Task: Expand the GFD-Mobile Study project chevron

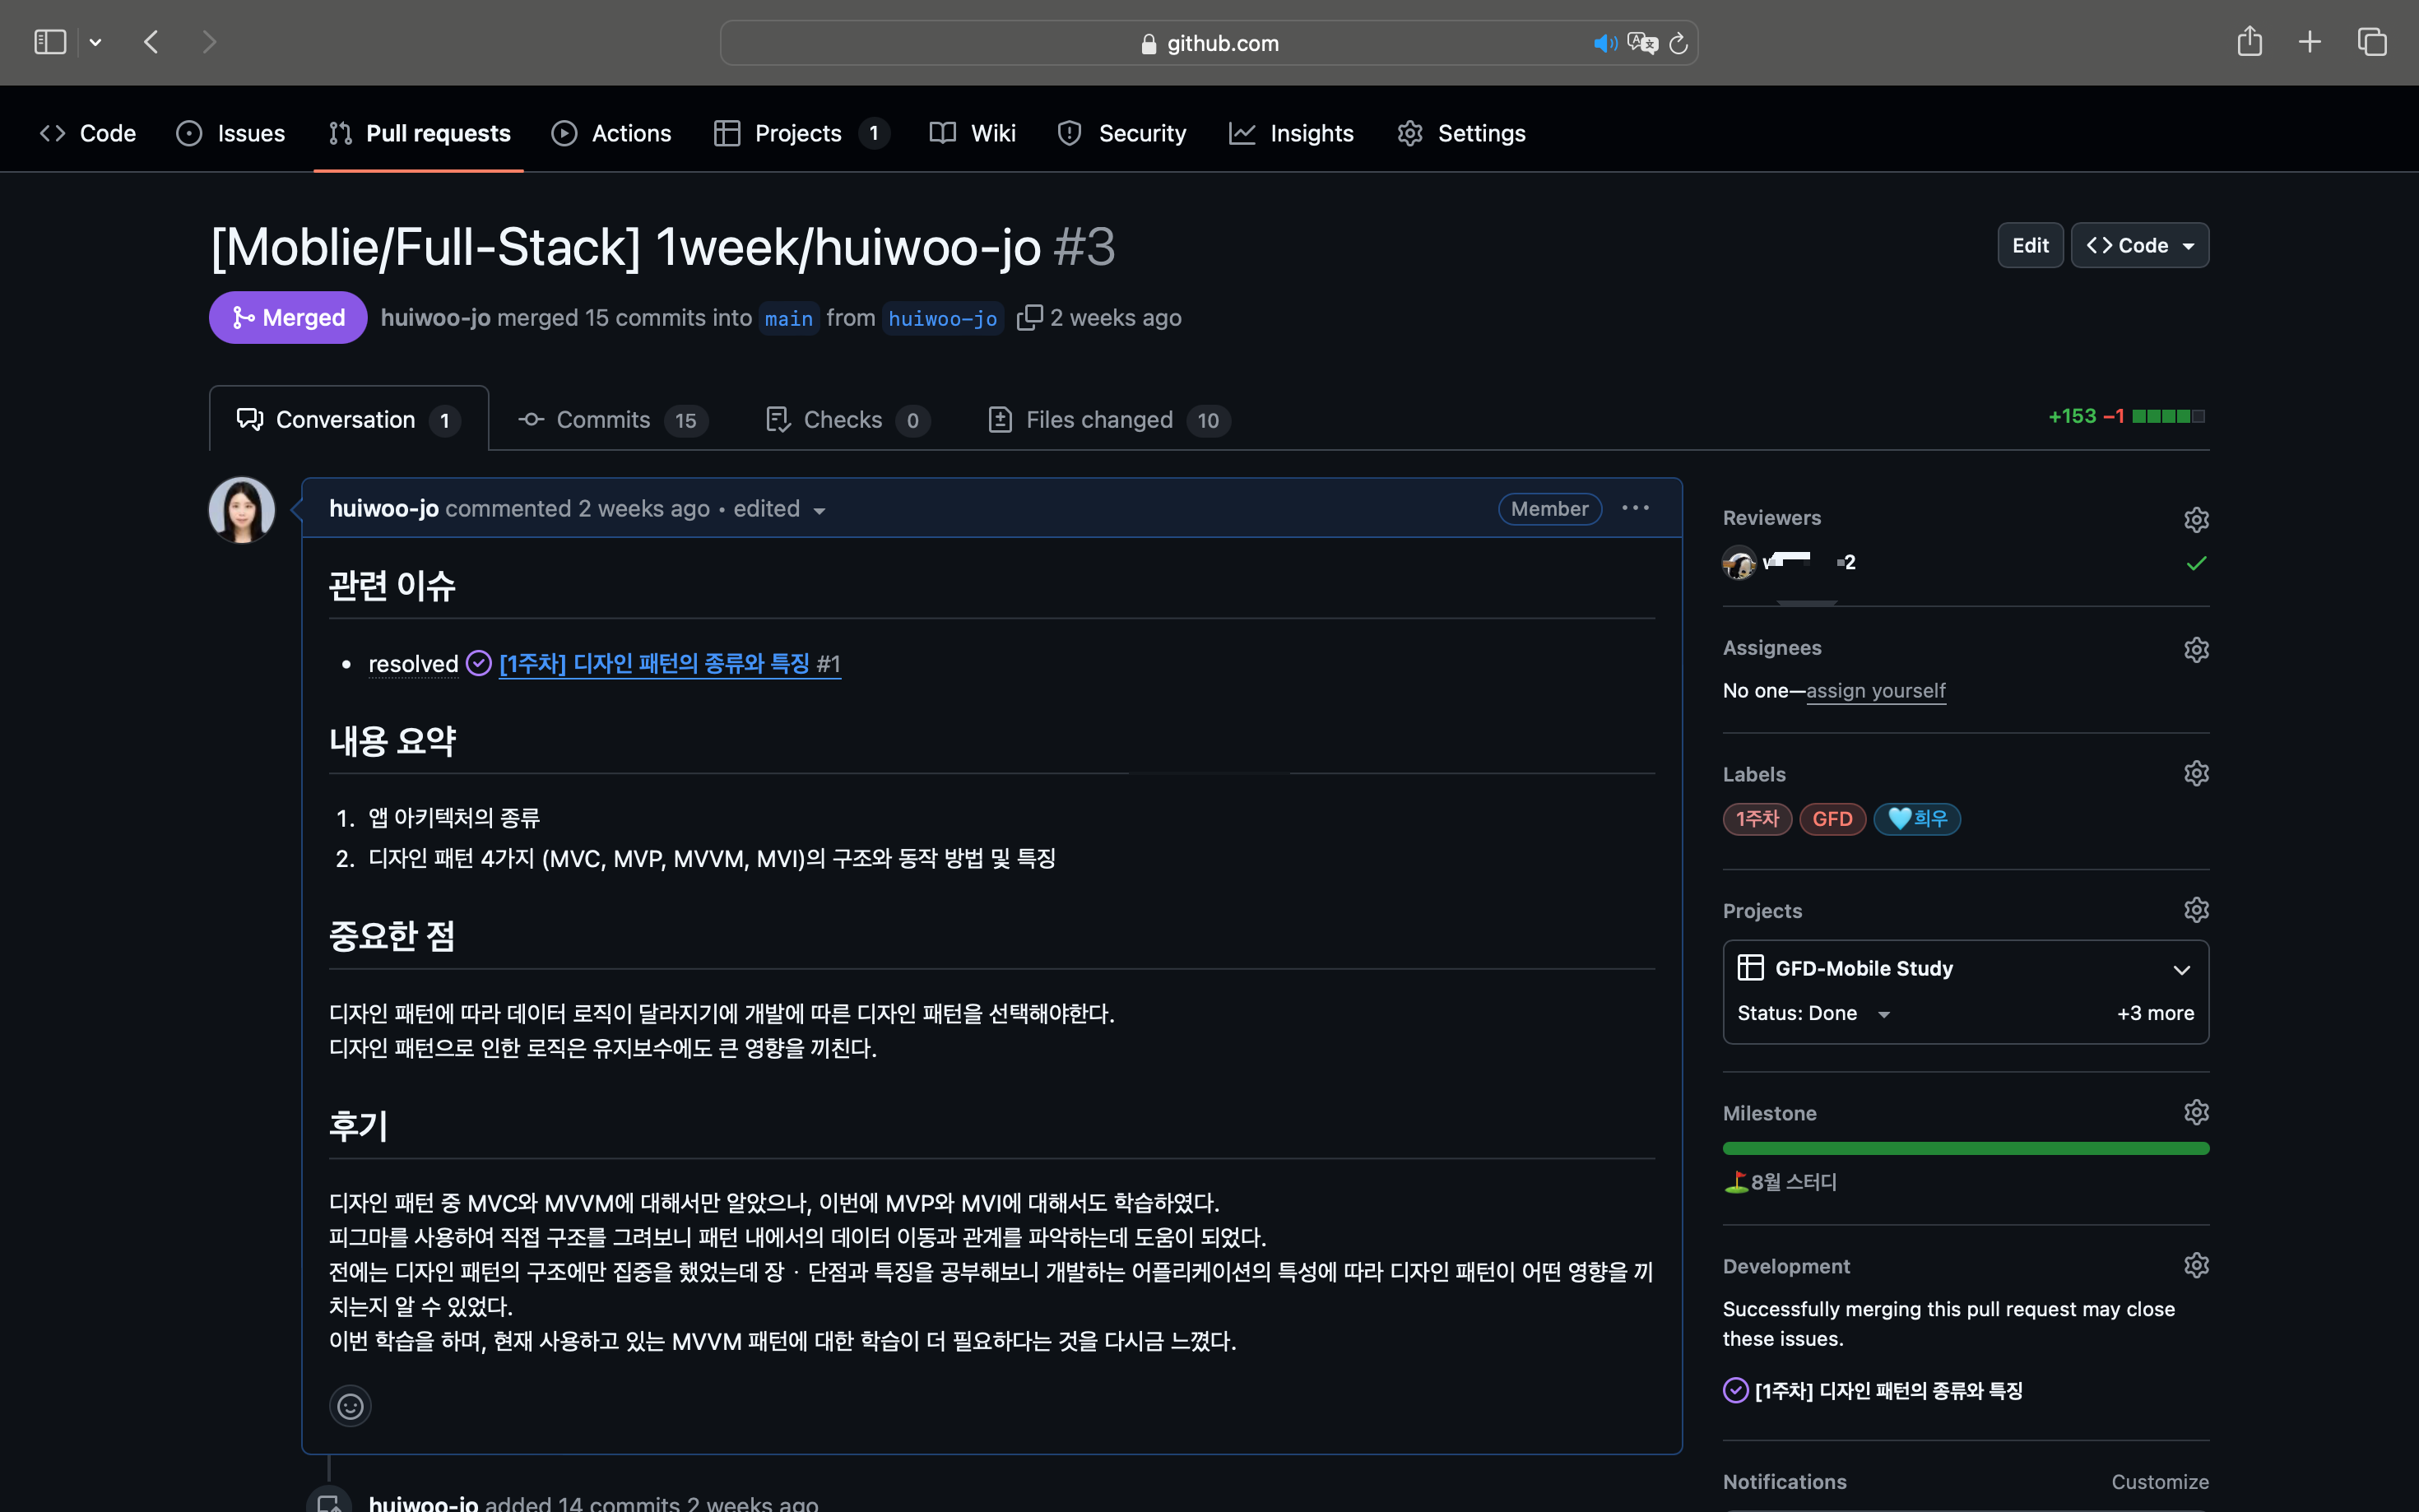Action: coord(2181,969)
